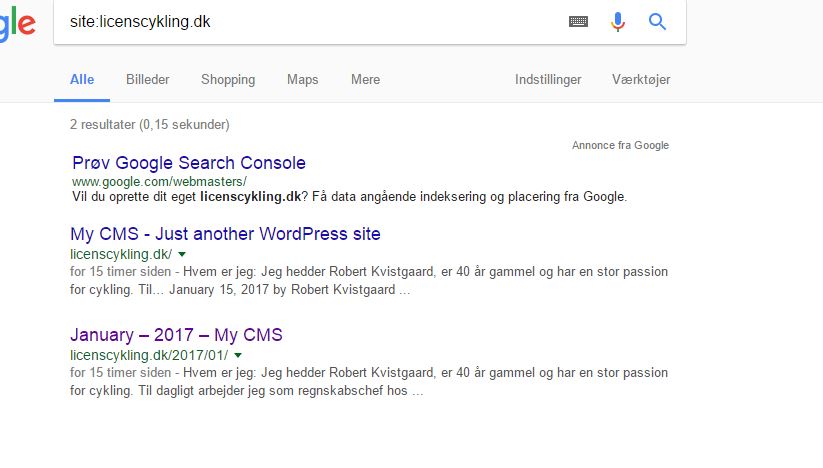Open January – 2017 – My CMS result

176,335
